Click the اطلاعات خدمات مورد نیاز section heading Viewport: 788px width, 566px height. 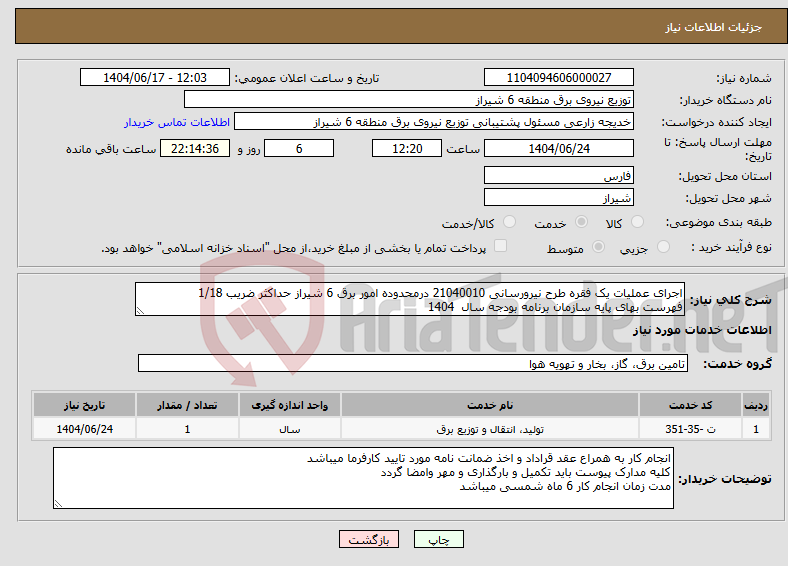[702, 330]
